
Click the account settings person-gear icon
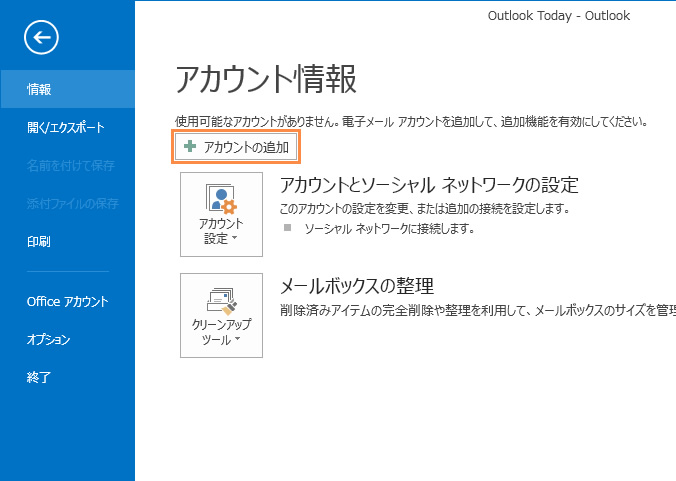coord(221,199)
